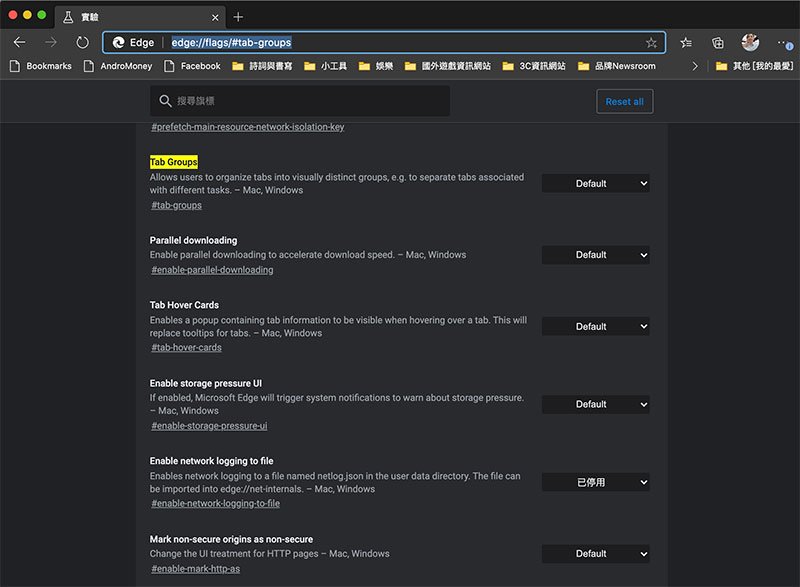This screenshot has height=587, width=800.
Task: Open the Favorites list icon
Action: [x=686, y=43]
